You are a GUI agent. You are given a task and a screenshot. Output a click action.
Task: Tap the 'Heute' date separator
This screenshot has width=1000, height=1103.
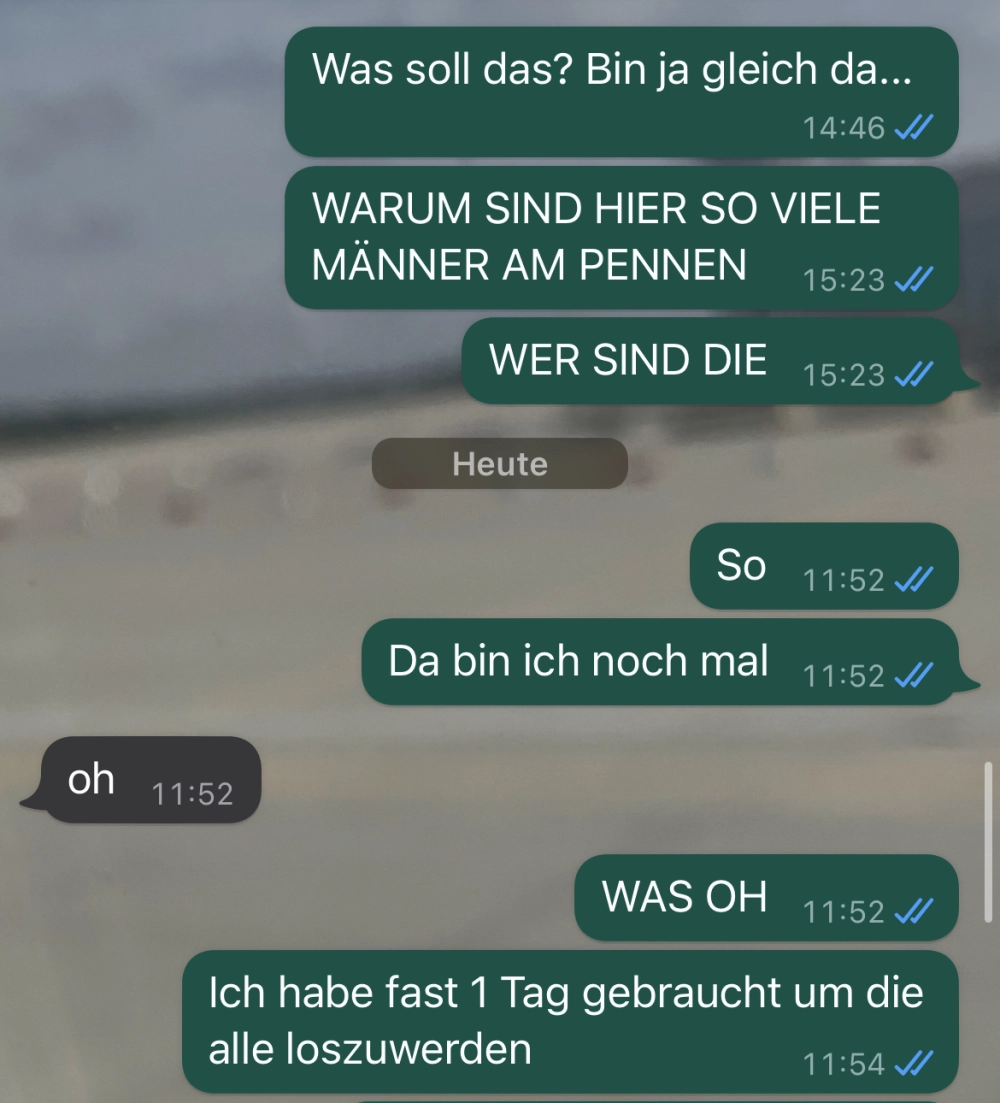tap(499, 464)
